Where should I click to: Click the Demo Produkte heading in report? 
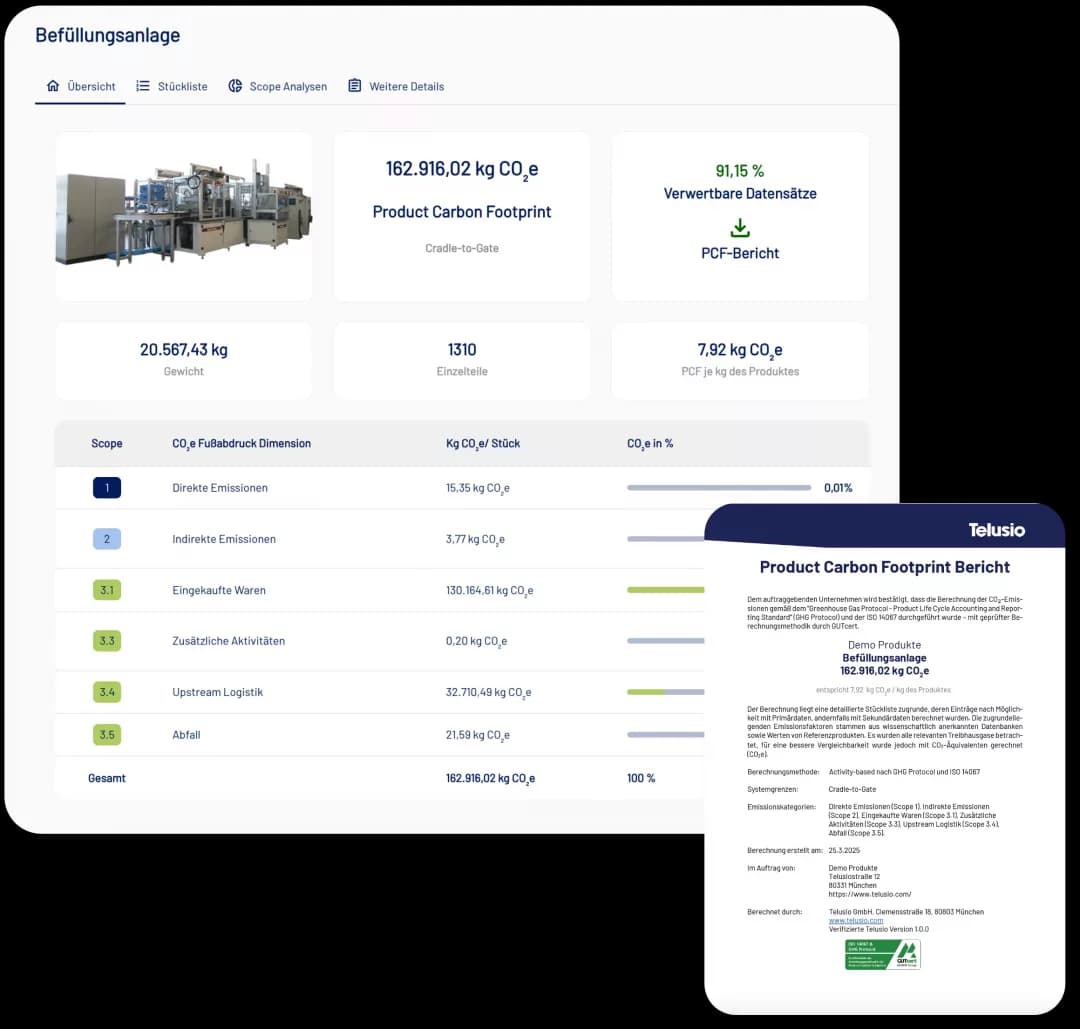point(884,645)
